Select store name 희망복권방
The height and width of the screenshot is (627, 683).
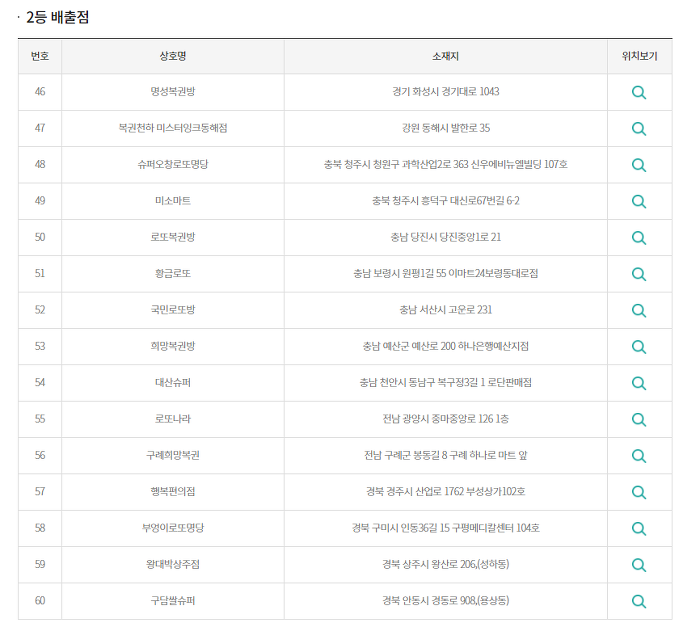(173, 346)
